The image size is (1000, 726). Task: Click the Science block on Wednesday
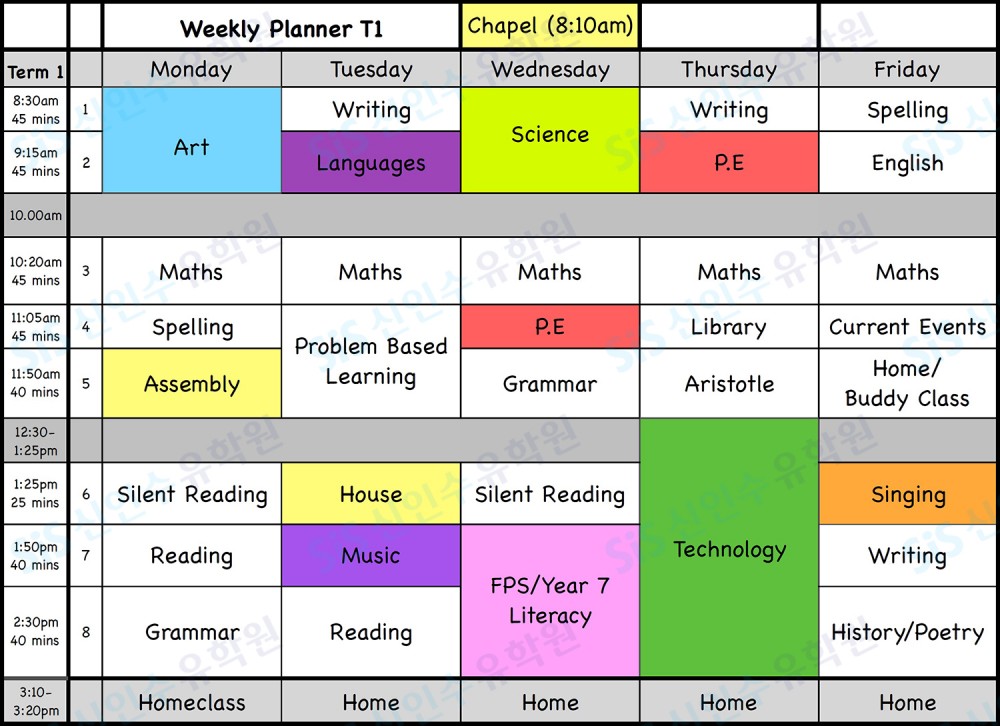click(x=550, y=140)
